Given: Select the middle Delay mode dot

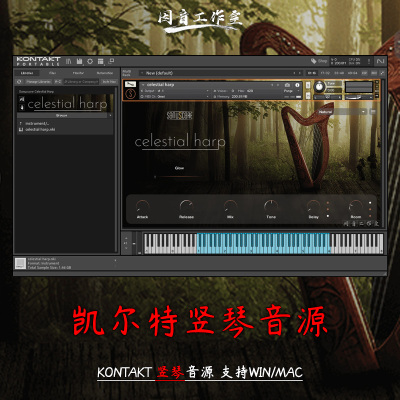Looking at the screenshot, I should [x=328, y=209].
